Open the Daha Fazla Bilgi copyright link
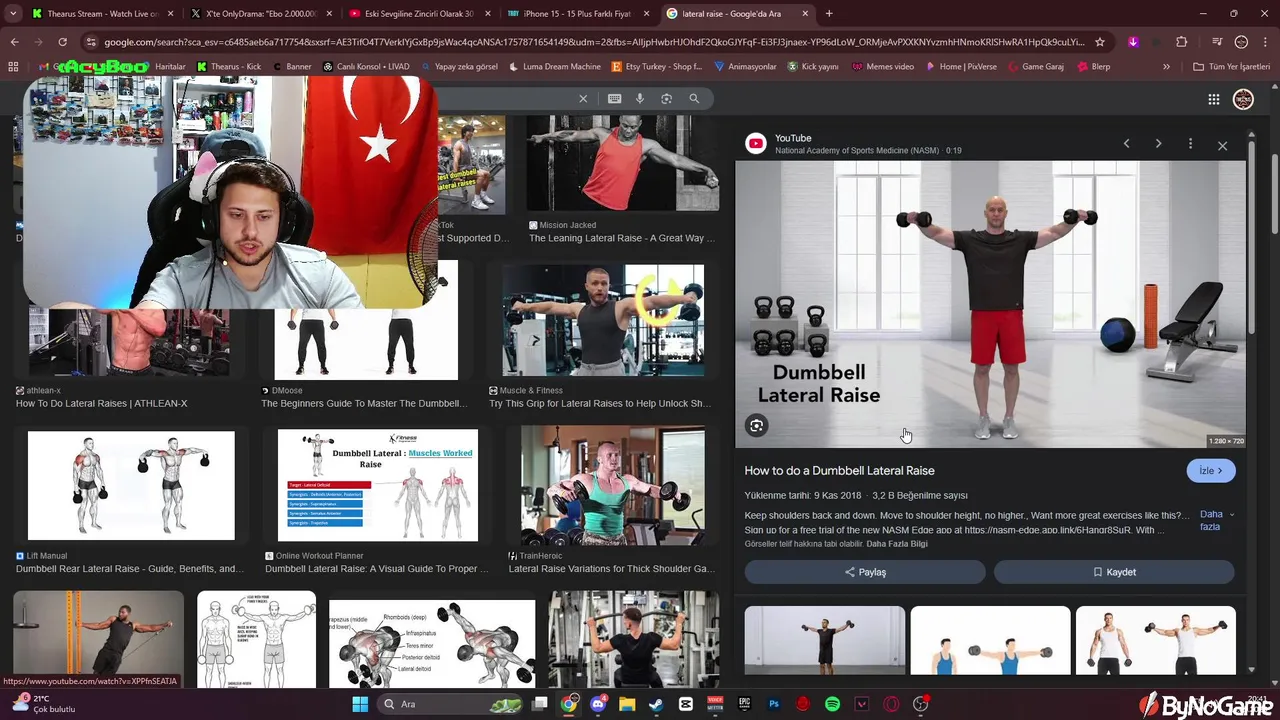 click(897, 544)
